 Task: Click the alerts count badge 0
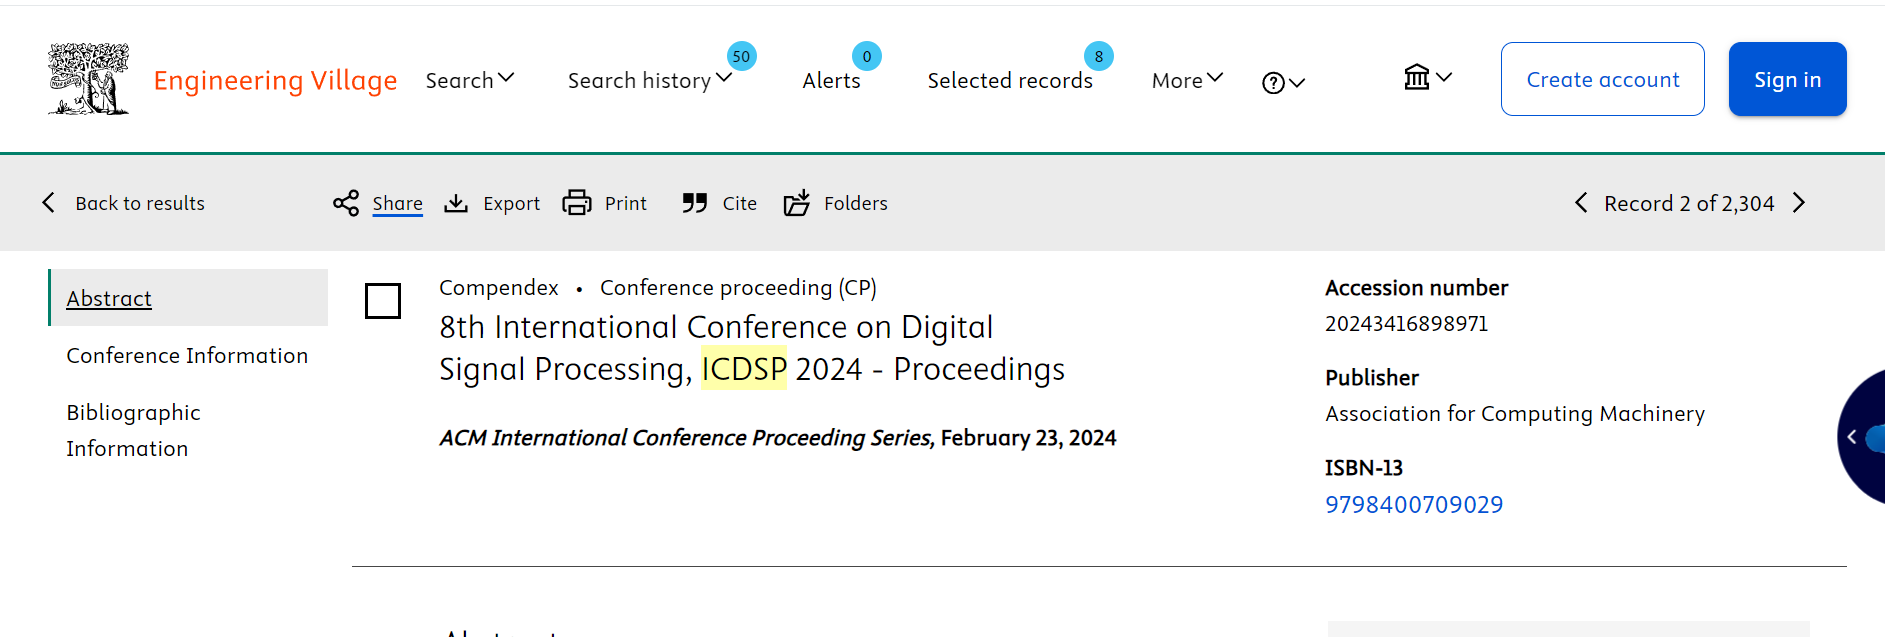pos(867,56)
